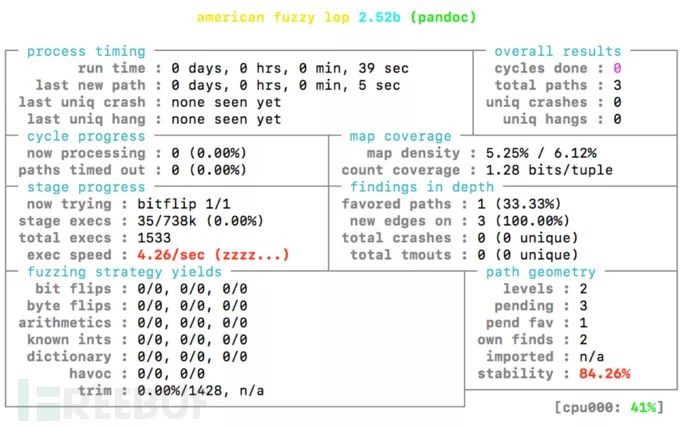Screen dimensions: 690x428
Task: Click the 'stage progress' header
Action: [86, 187]
